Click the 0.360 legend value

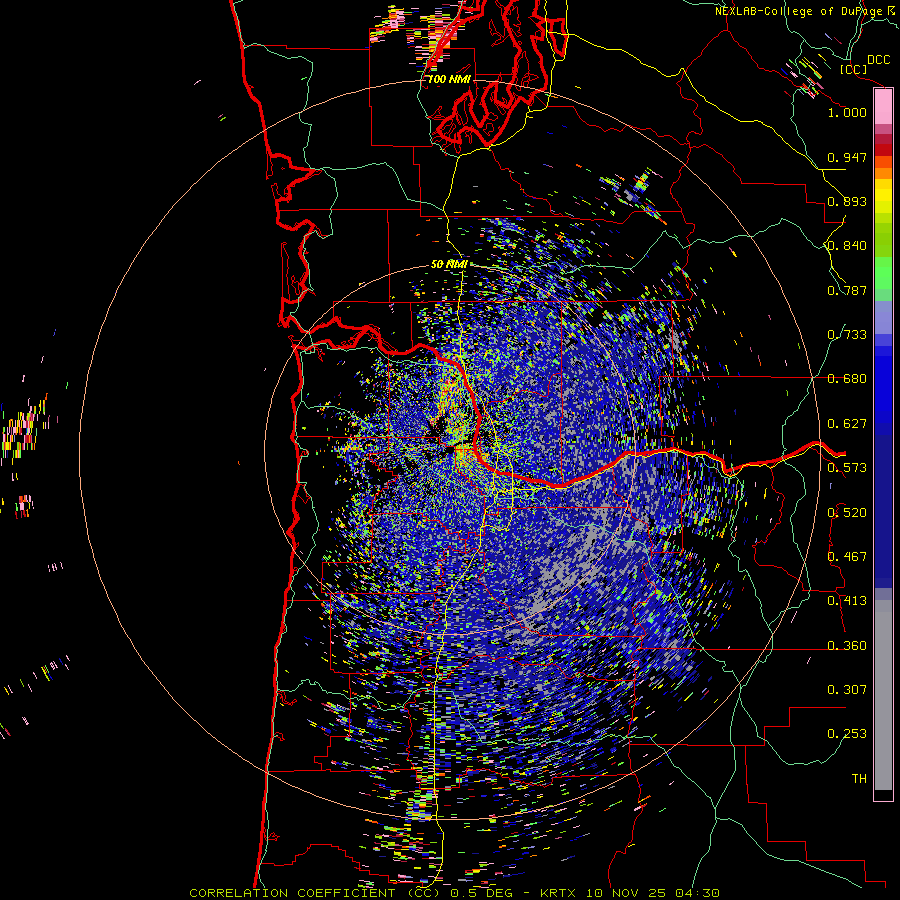point(847,646)
